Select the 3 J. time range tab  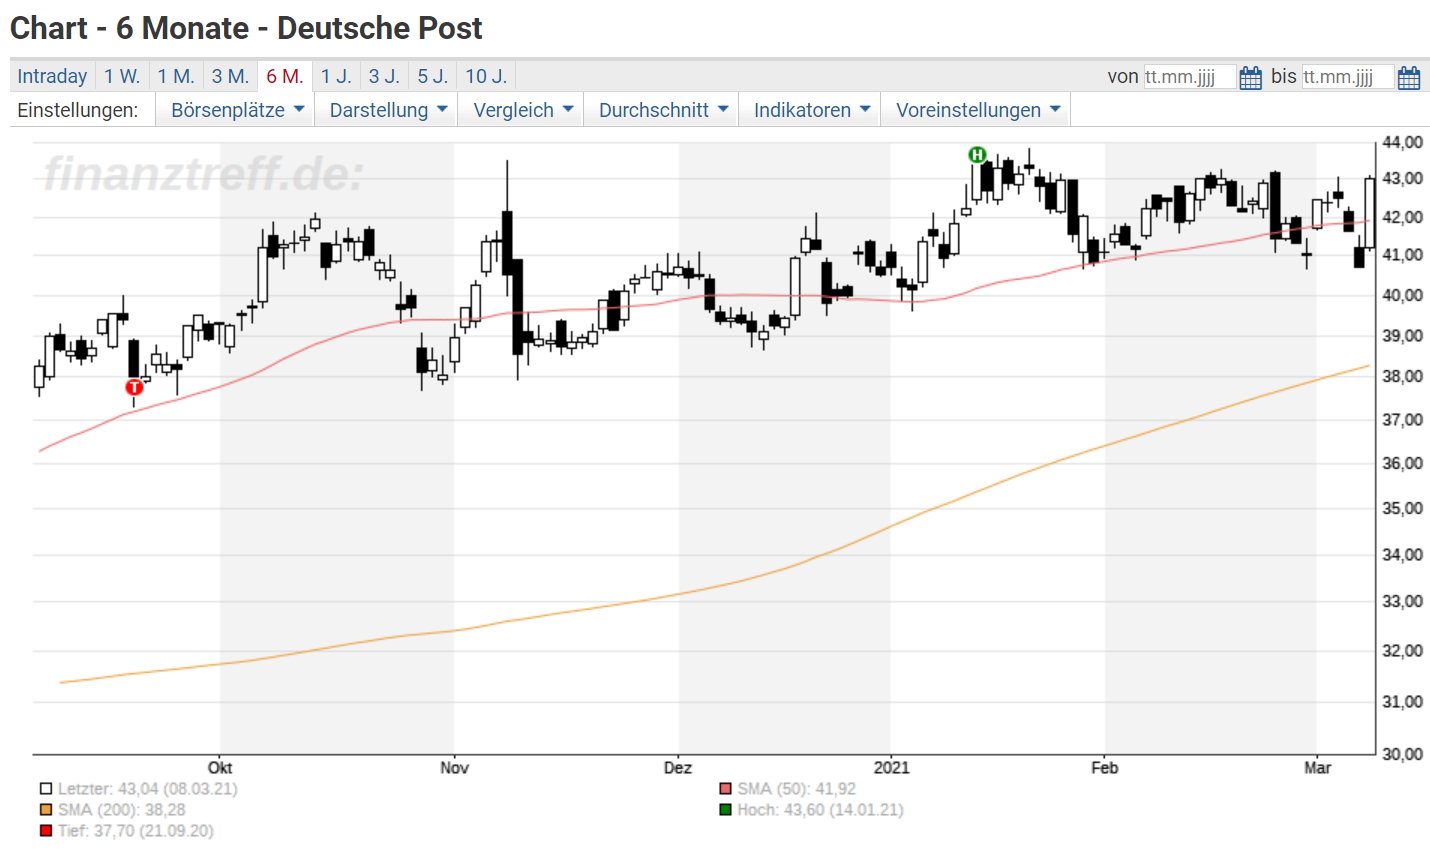point(384,76)
